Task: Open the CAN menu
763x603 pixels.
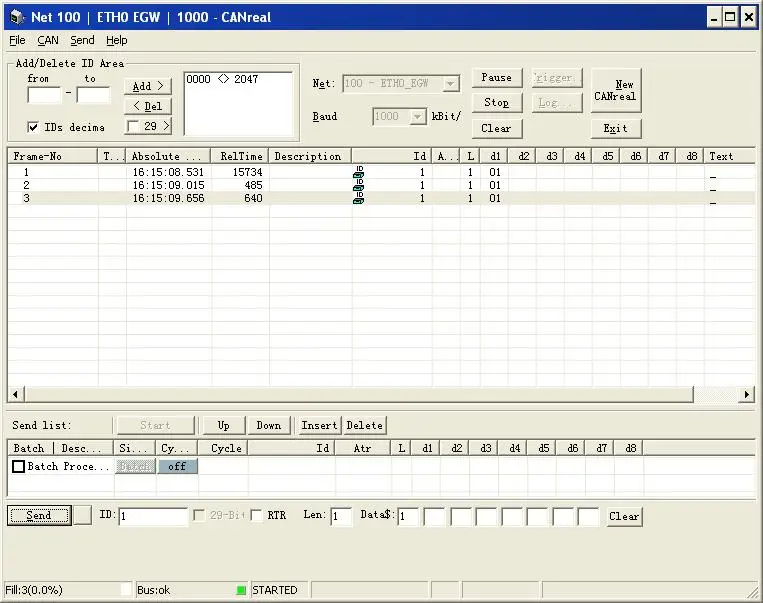Action: point(48,40)
